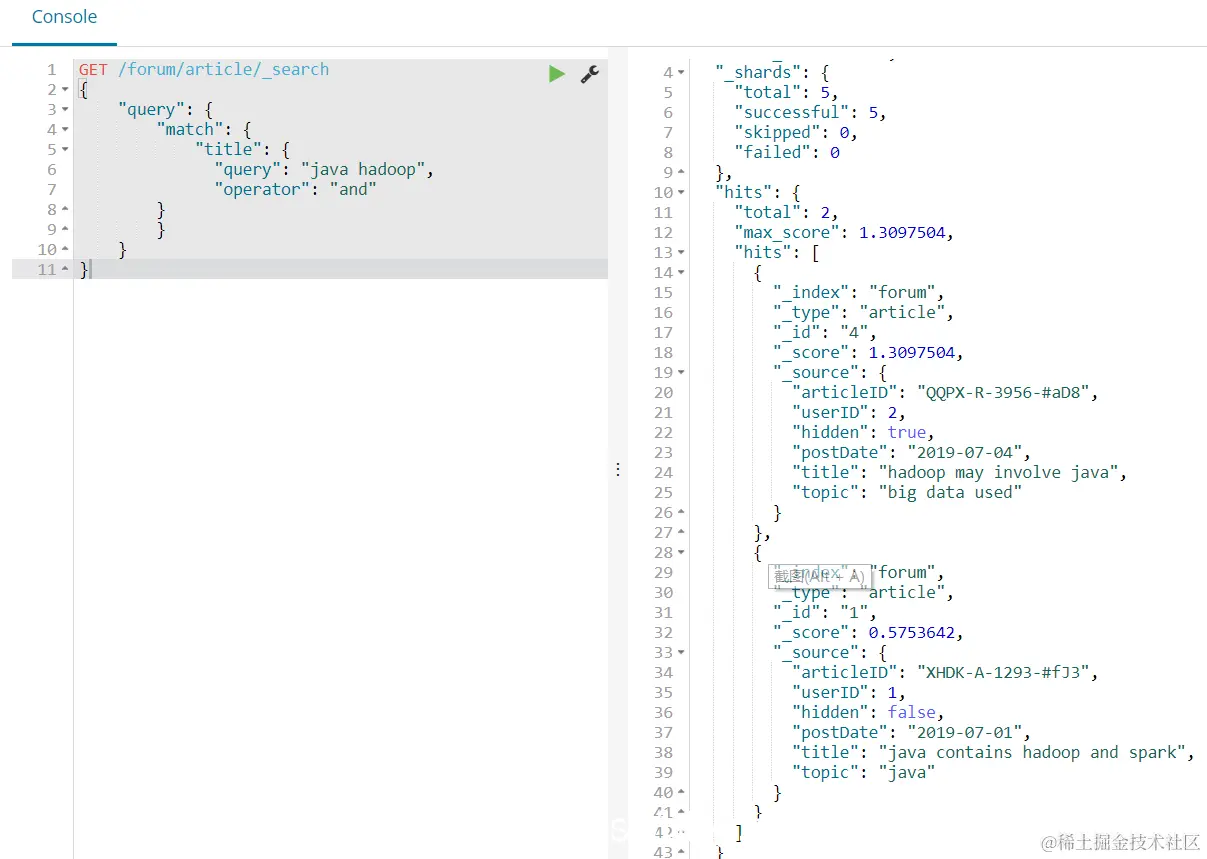Click postDate "2019-07-04"
The height and width of the screenshot is (859, 1207).
click(964, 453)
